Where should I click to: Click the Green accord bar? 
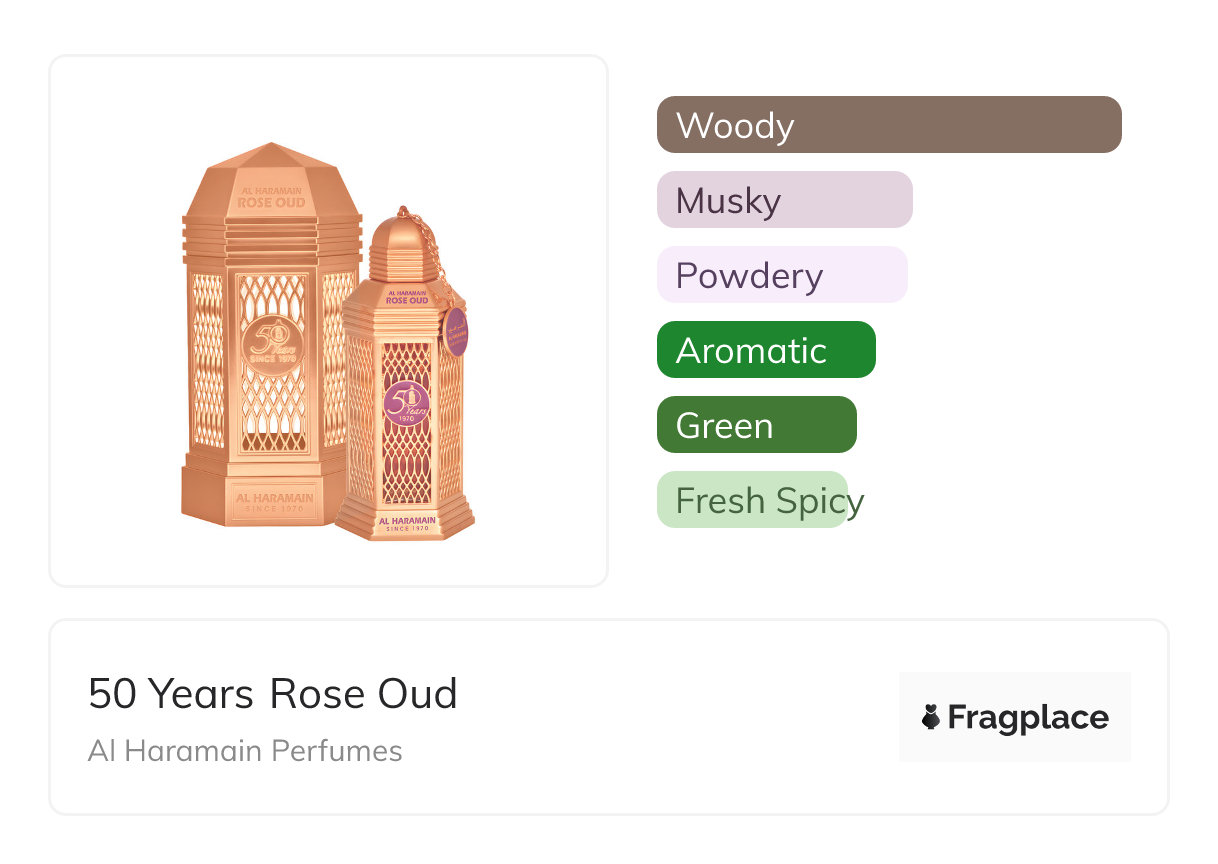(756, 425)
